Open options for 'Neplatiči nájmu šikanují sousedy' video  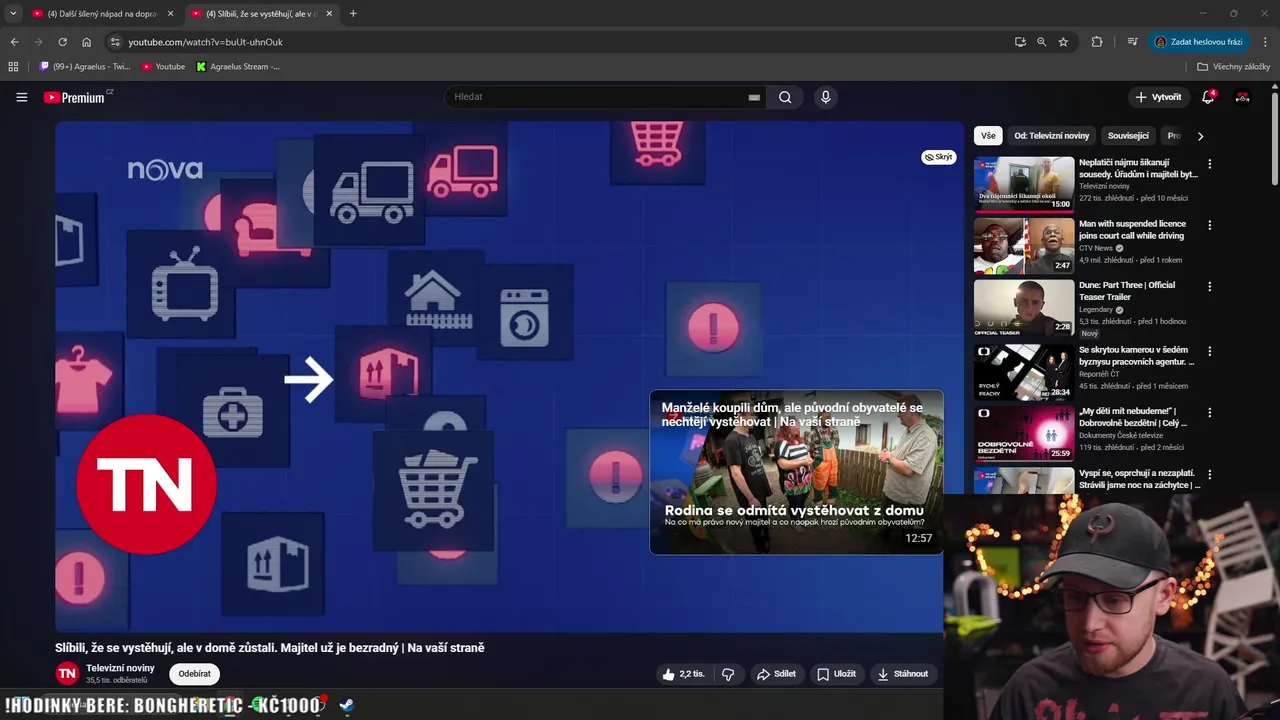pos(1209,164)
